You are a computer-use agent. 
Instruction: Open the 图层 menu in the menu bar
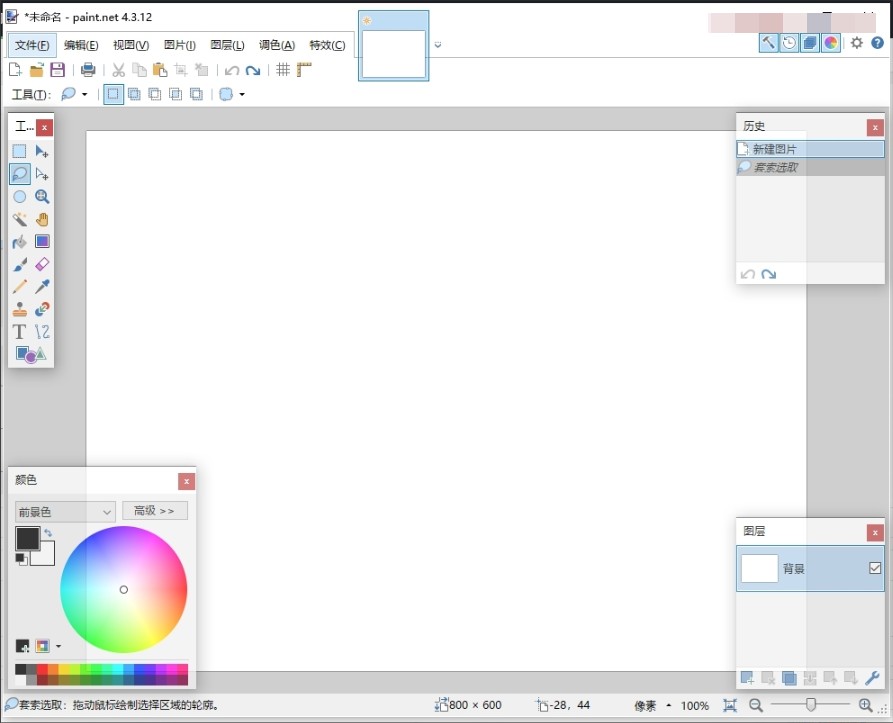point(227,45)
